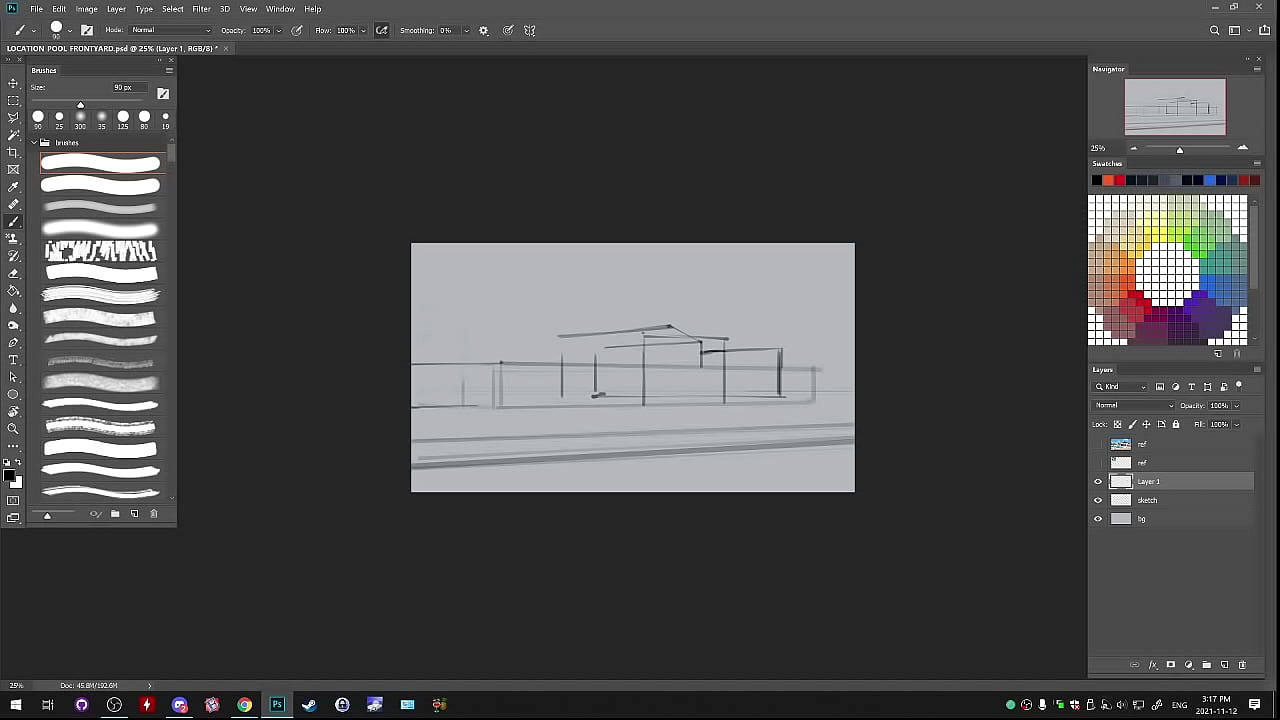
Task: Activate the Zoom tool
Action: pyautogui.click(x=13, y=429)
